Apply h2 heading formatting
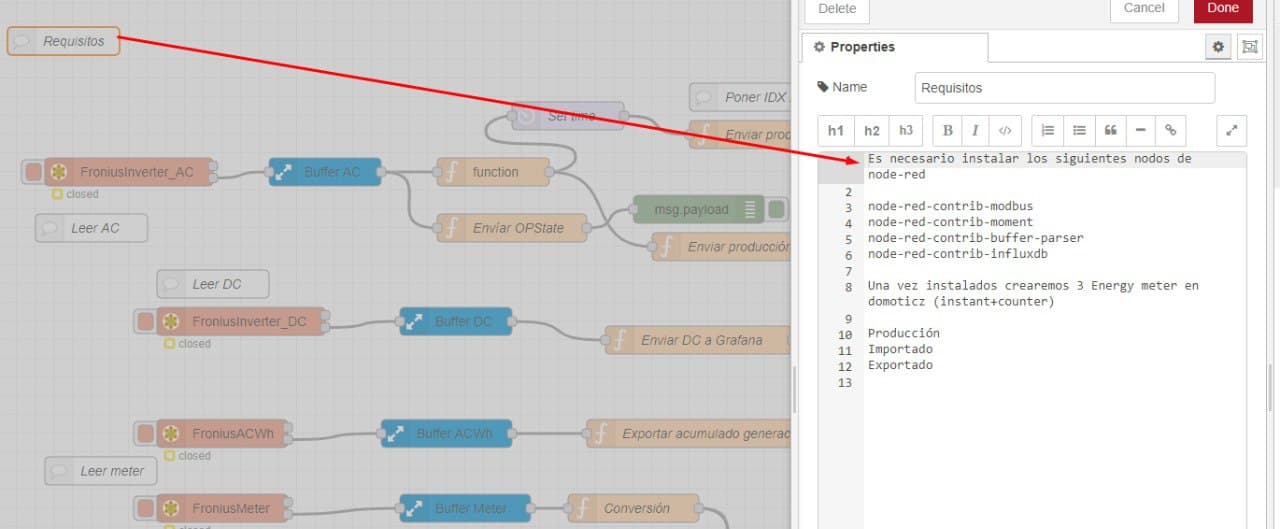This screenshot has width=1280, height=529. point(872,131)
